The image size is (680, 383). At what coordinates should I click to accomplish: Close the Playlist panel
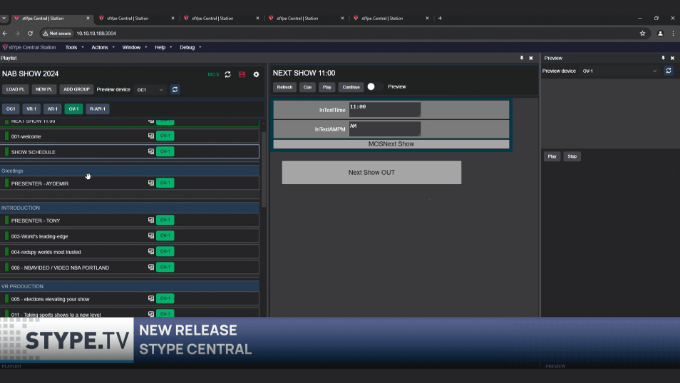(531, 58)
